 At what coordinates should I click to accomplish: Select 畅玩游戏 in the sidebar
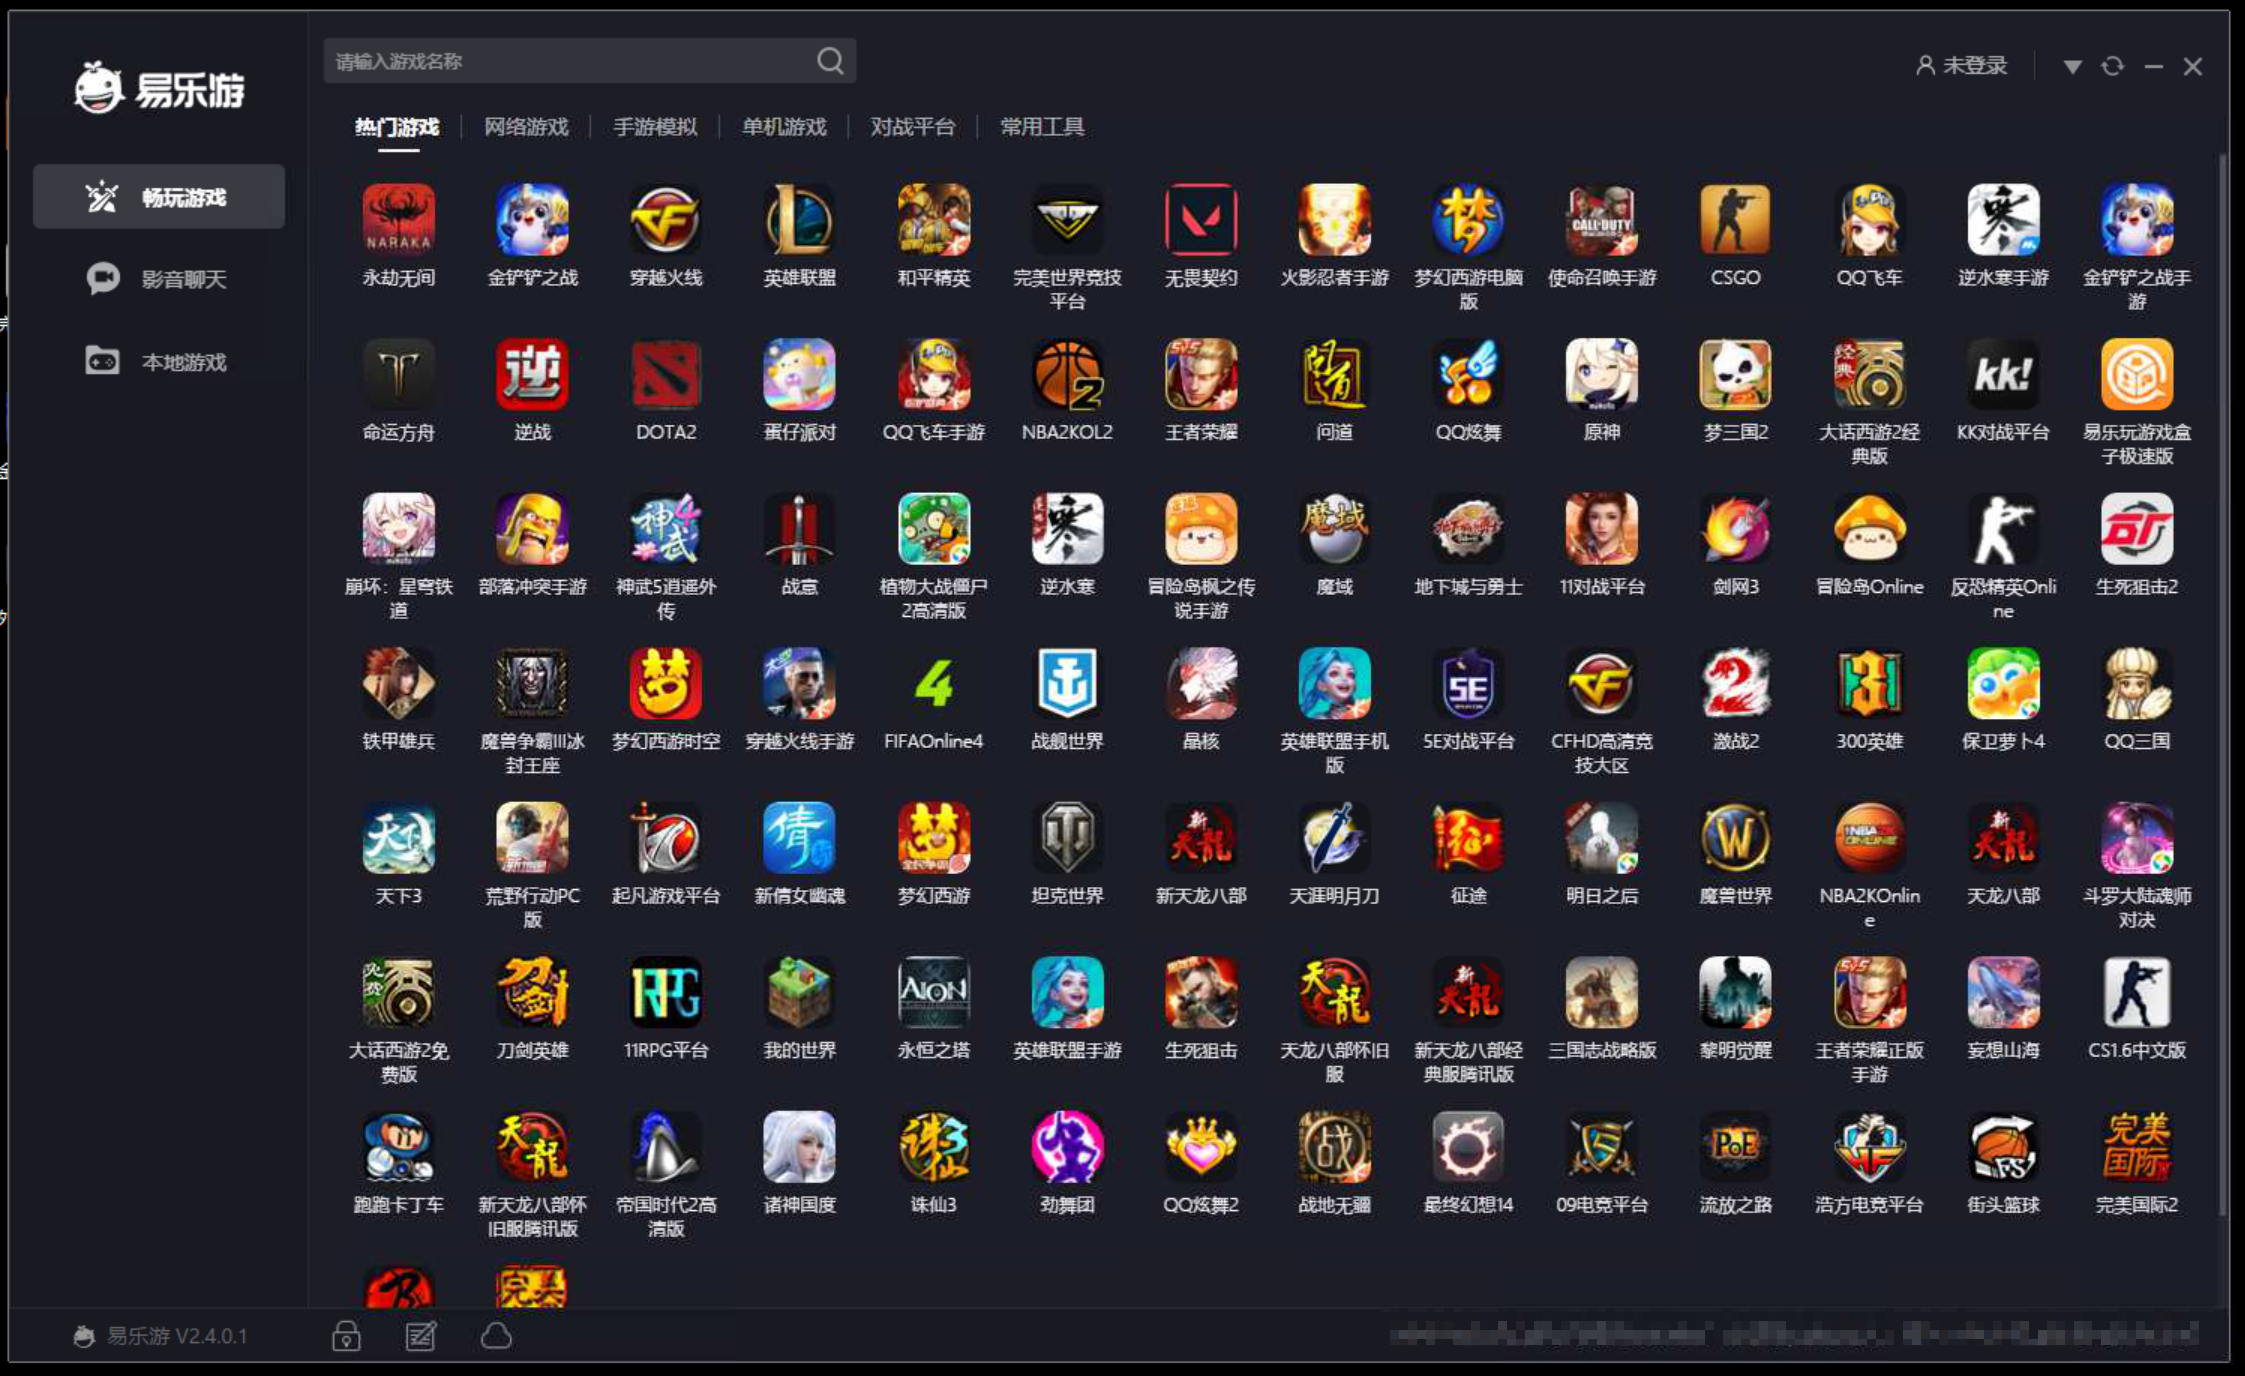click(x=159, y=197)
